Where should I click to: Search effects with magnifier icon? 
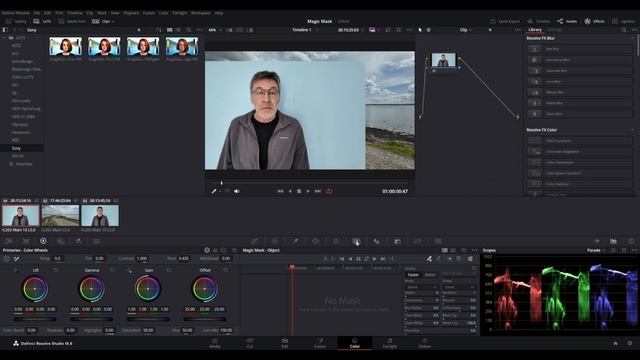[624, 30]
